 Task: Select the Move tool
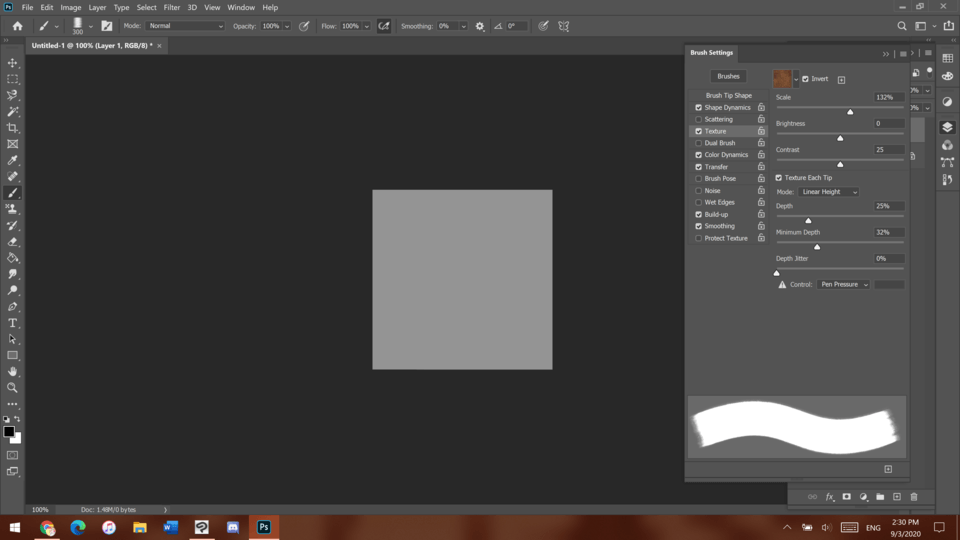coord(12,63)
